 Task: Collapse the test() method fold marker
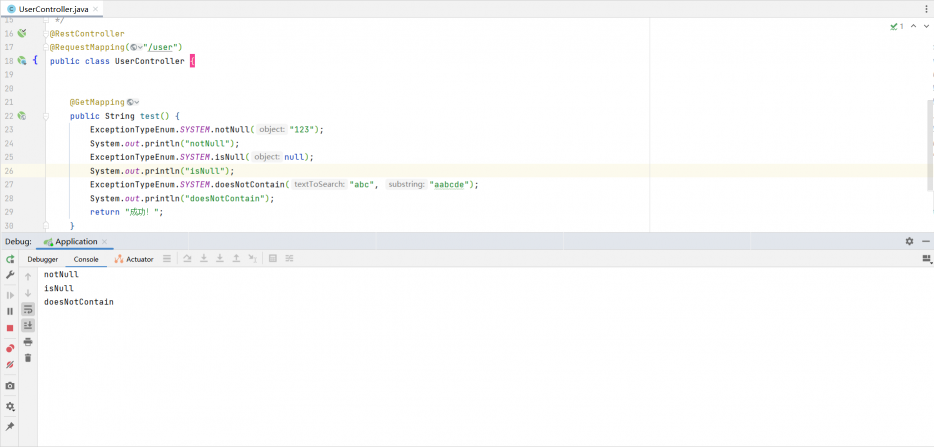click(x=37, y=116)
